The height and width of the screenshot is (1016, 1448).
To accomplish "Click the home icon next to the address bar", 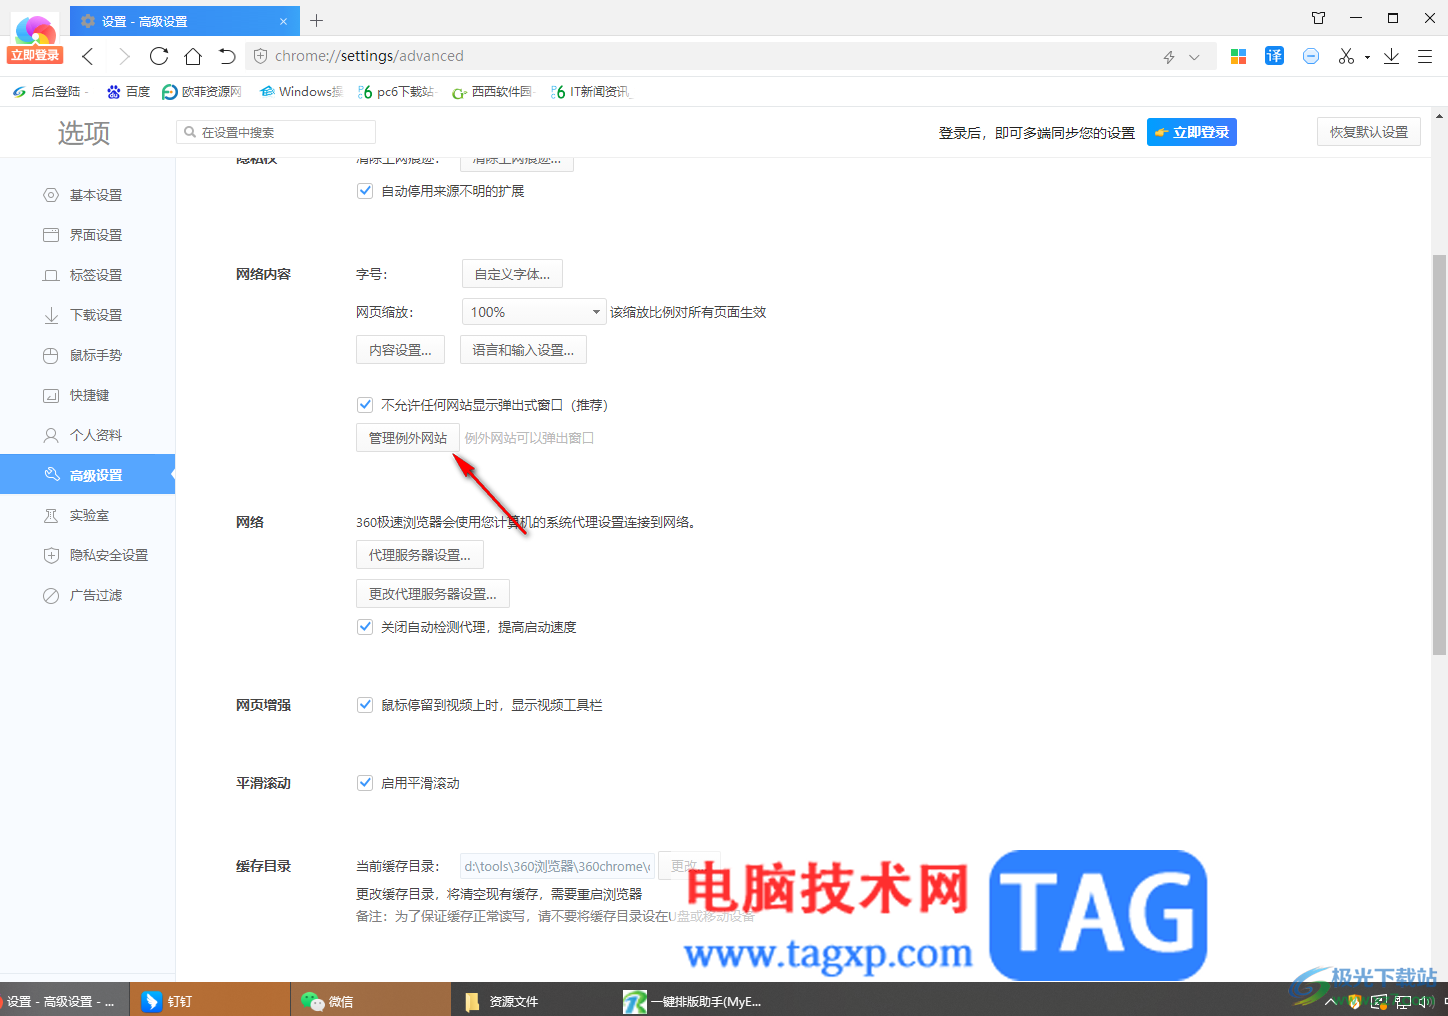I will coord(193,55).
